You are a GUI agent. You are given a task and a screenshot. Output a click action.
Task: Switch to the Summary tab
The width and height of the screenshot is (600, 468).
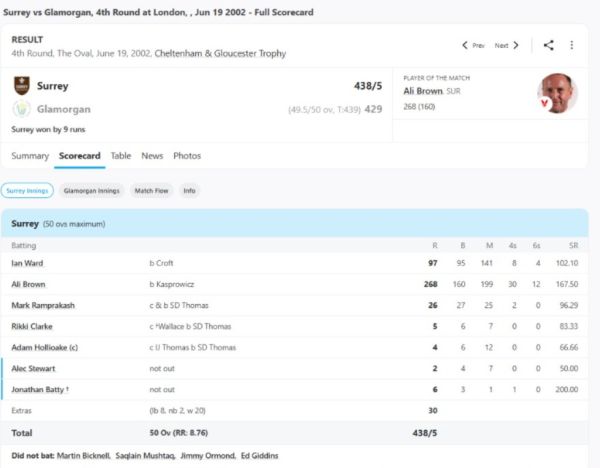point(30,156)
